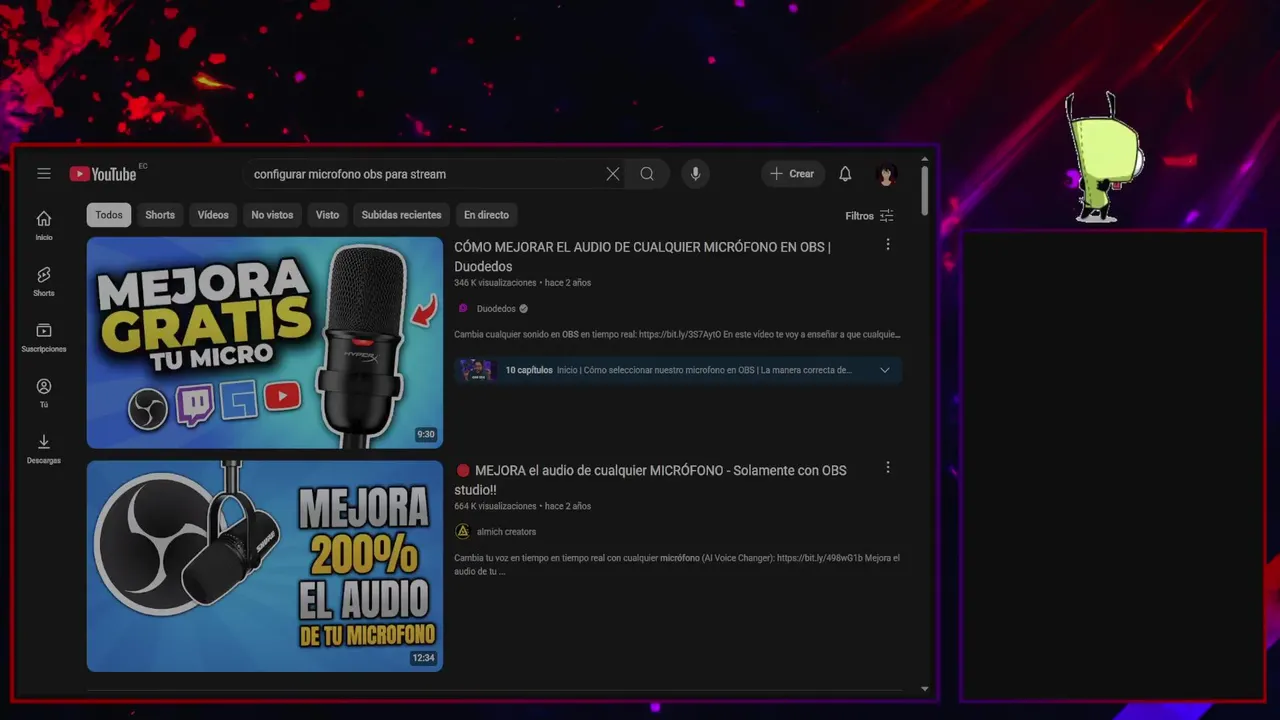Click the Duodedos video description snippet
The height and width of the screenshot is (720, 1280).
point(677,335)
